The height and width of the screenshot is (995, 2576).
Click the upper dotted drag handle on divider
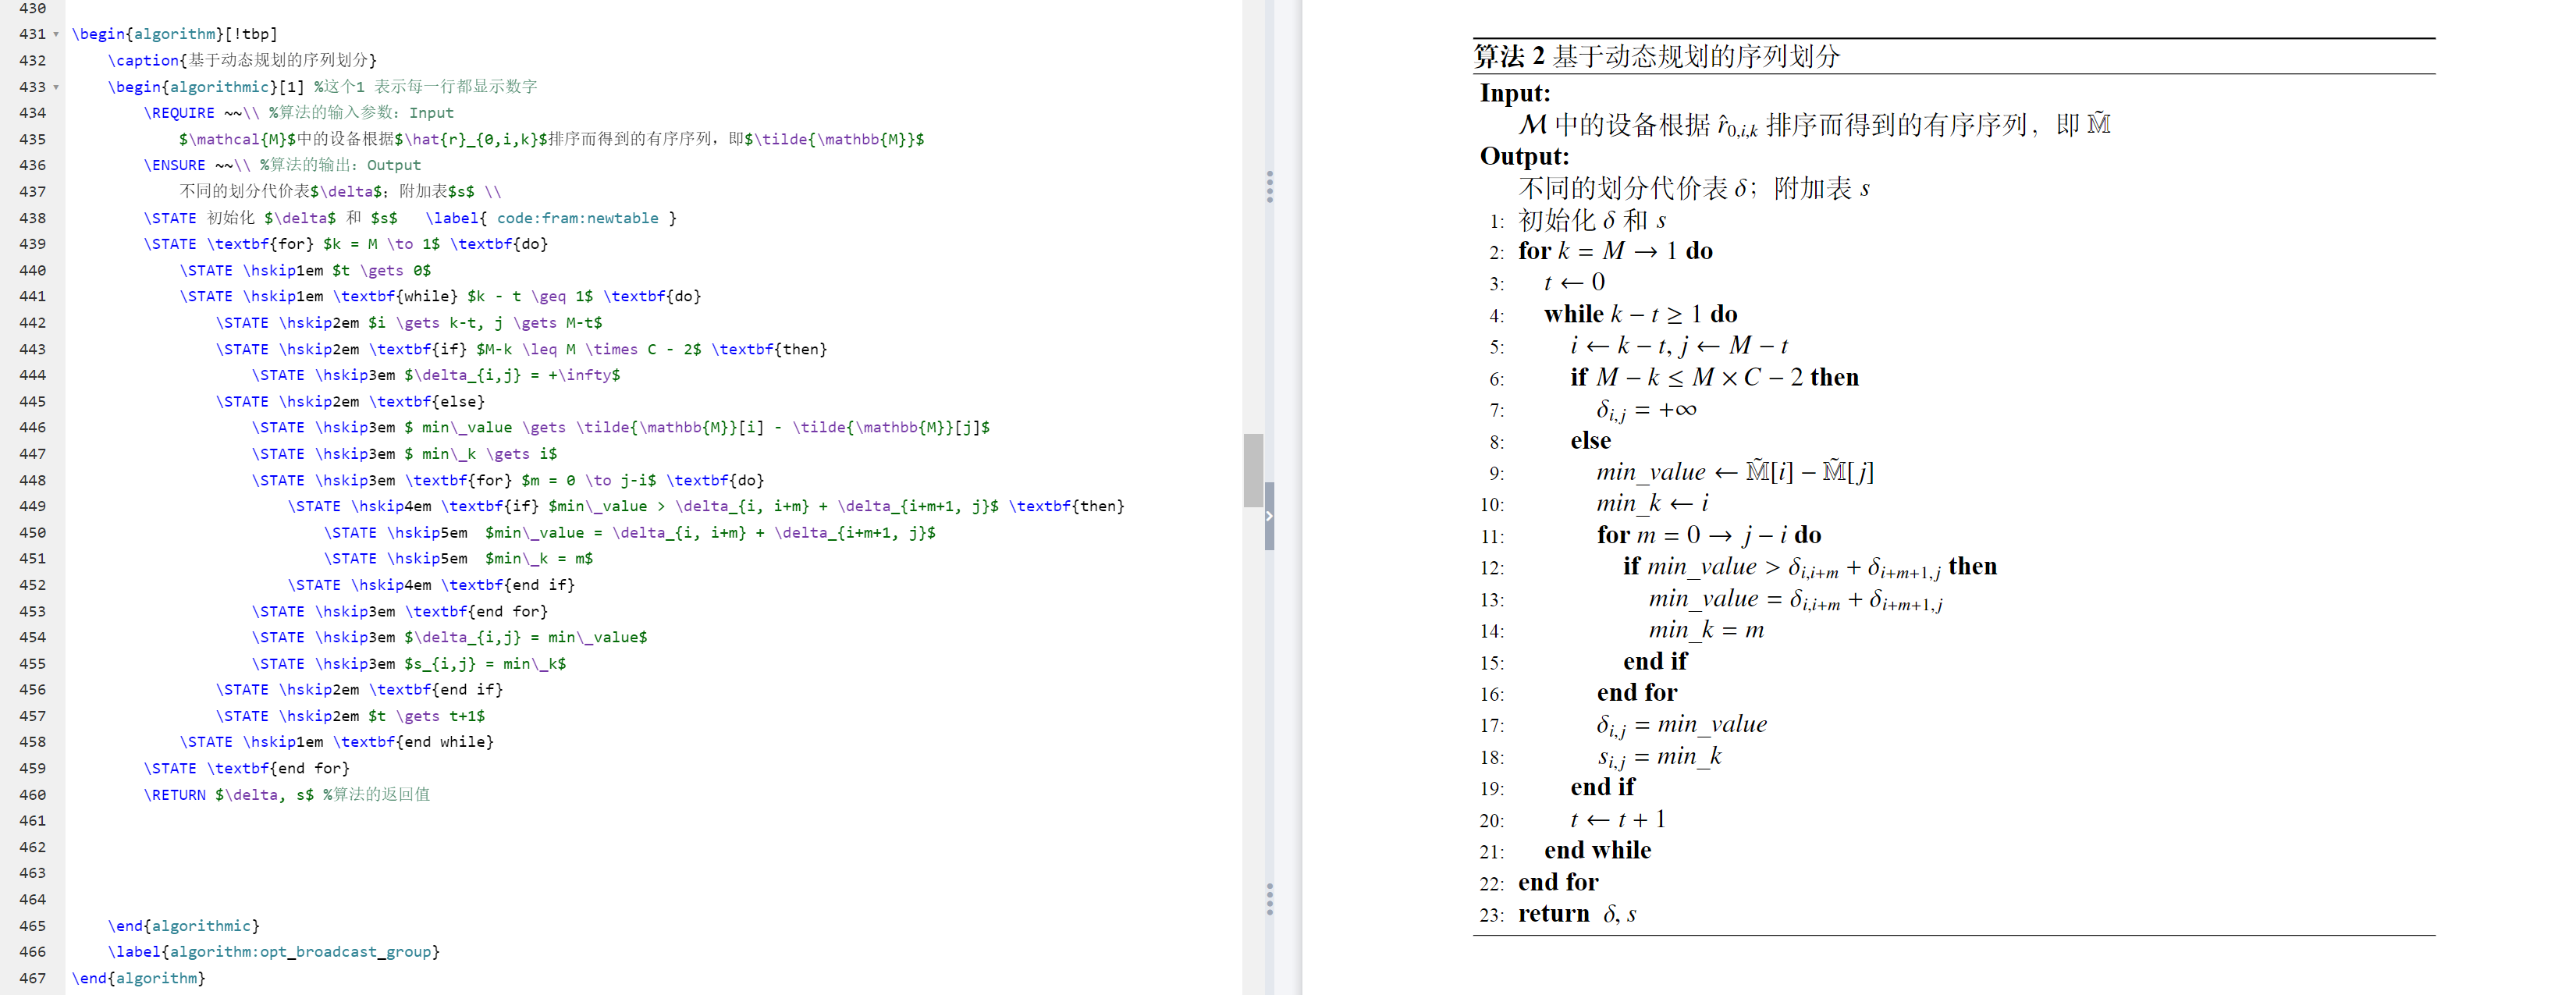point(1269,187)
